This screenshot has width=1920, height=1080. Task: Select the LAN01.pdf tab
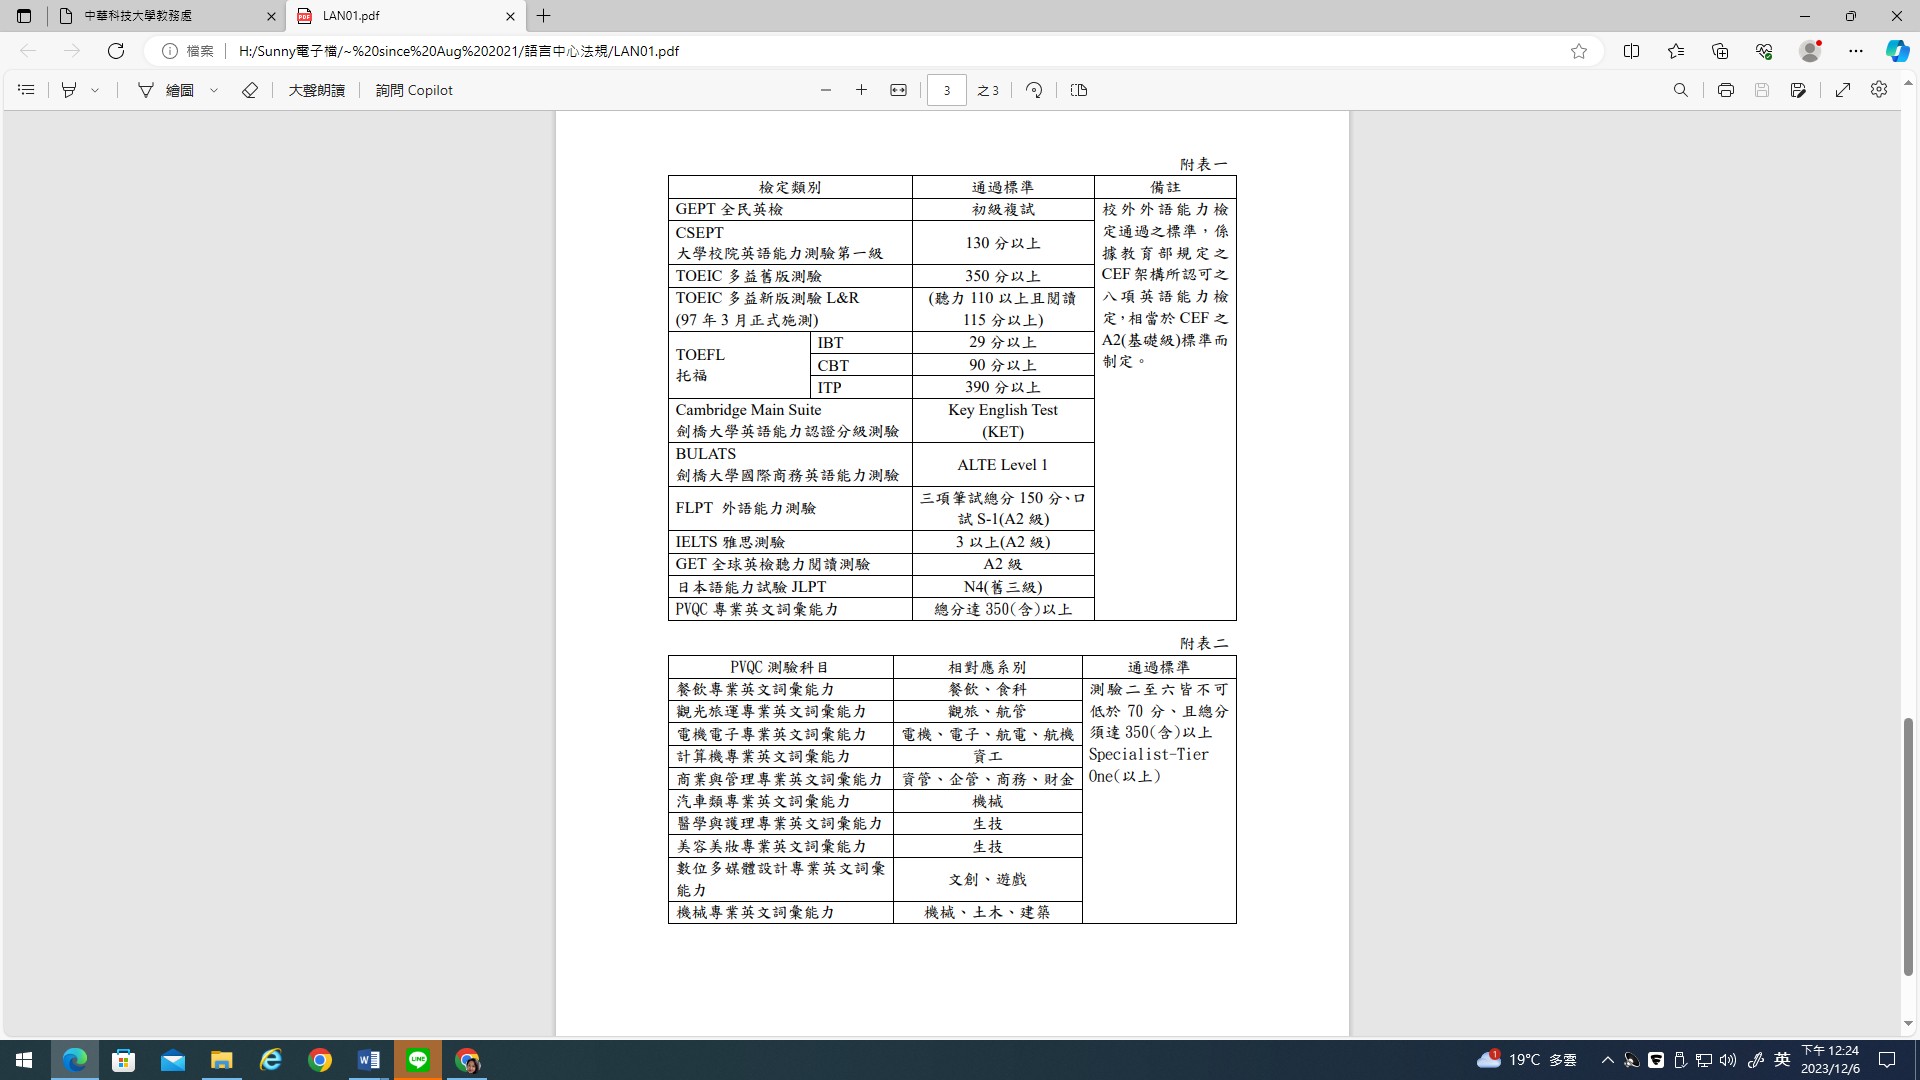(x=405, y=16)
